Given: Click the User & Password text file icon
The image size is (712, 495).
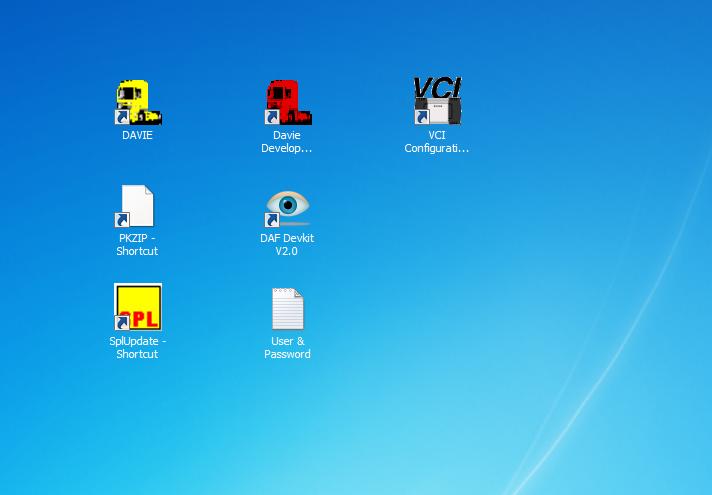Looking at the screenshot, I should point(288,309).
